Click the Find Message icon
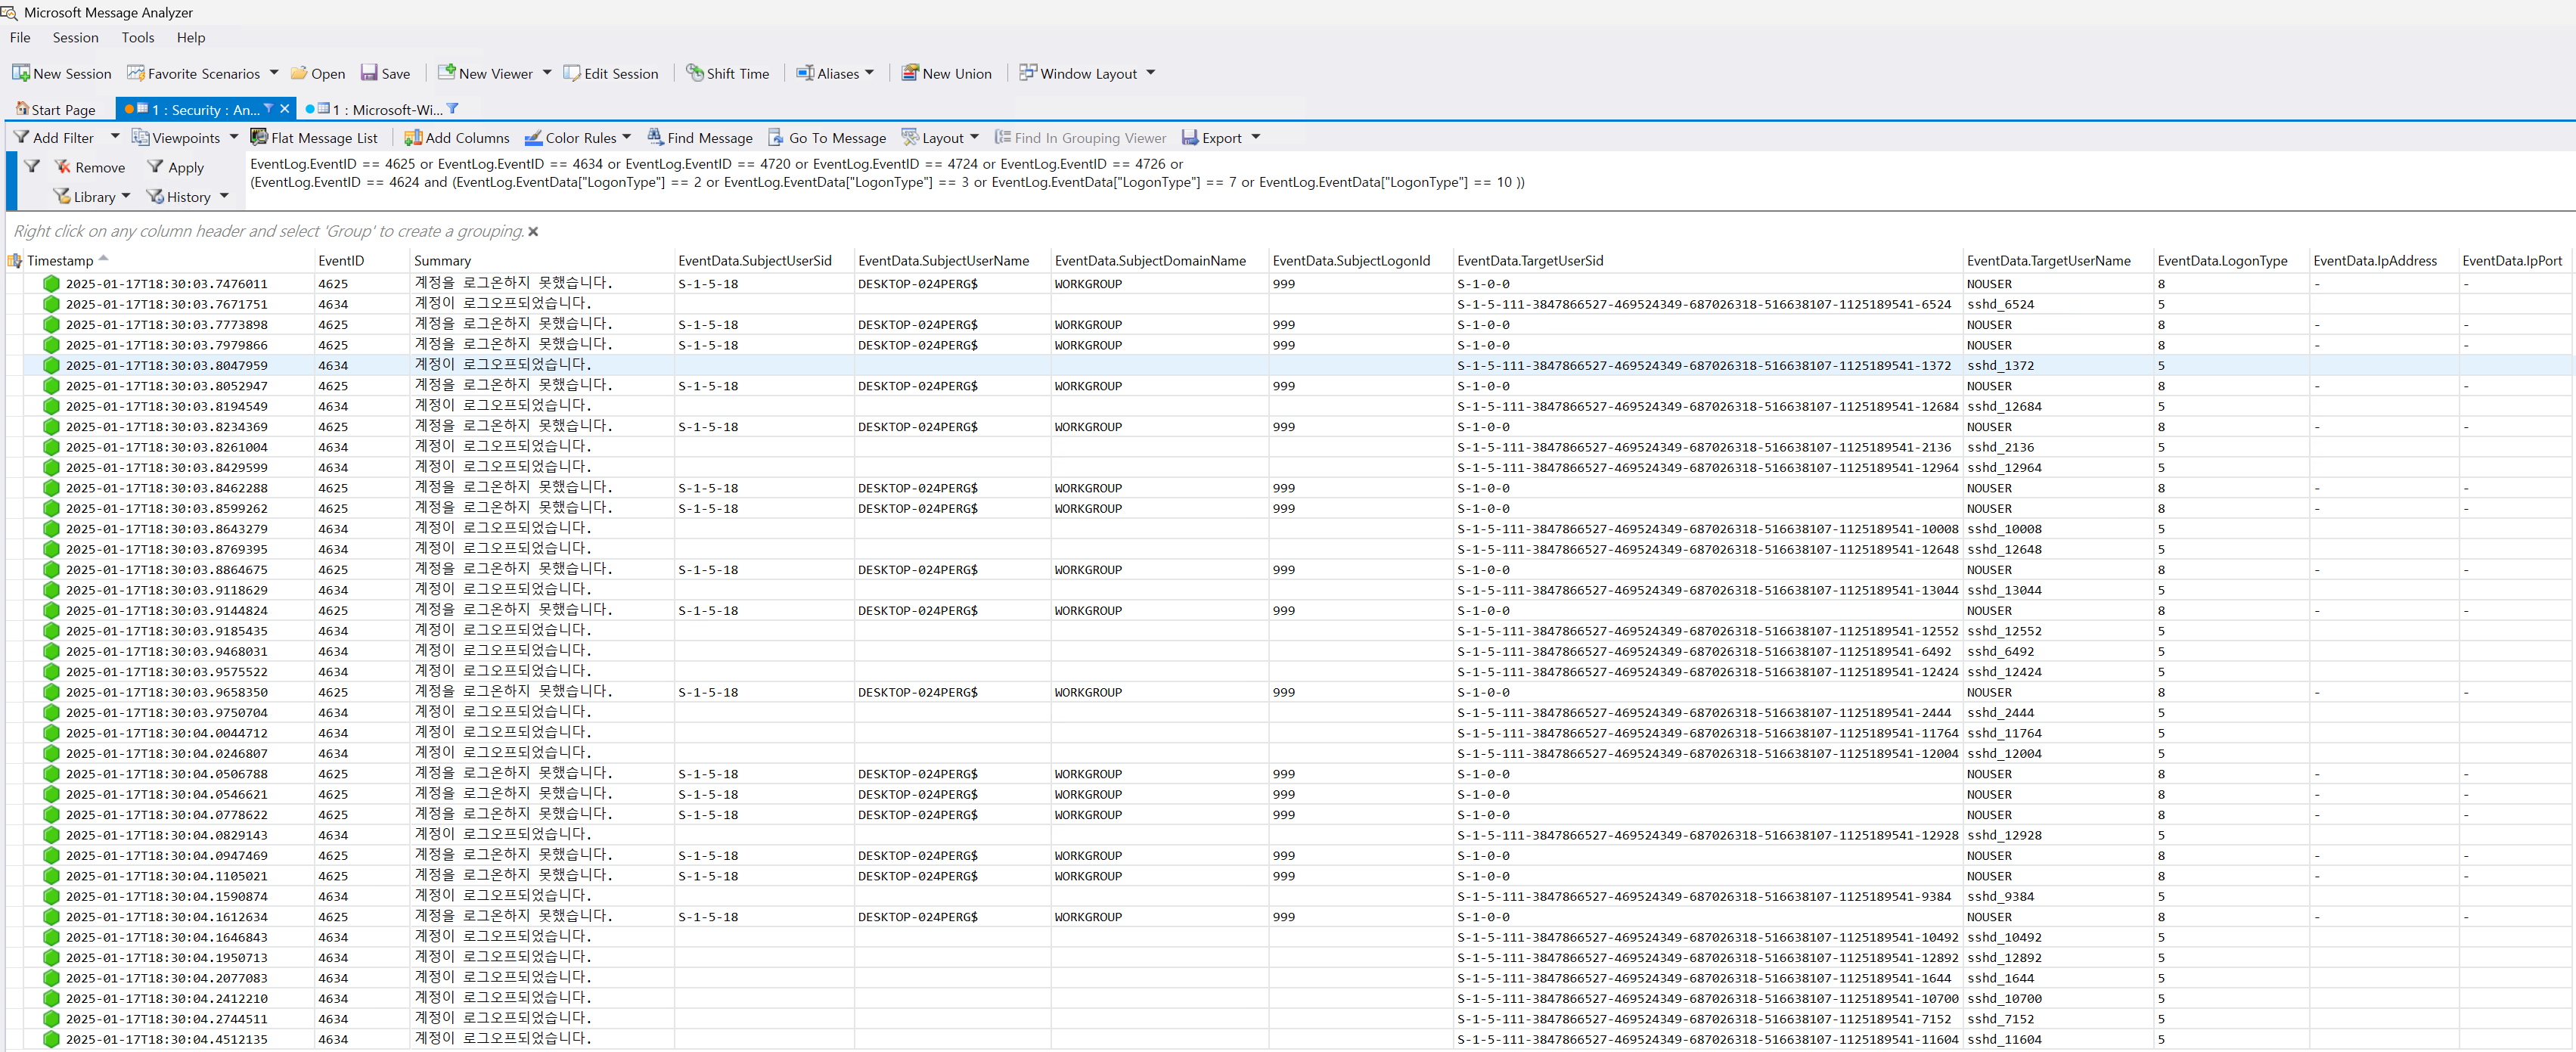Image resolution: width=2576 pixels, height=1052 pixels. click(x=655, y=137)
